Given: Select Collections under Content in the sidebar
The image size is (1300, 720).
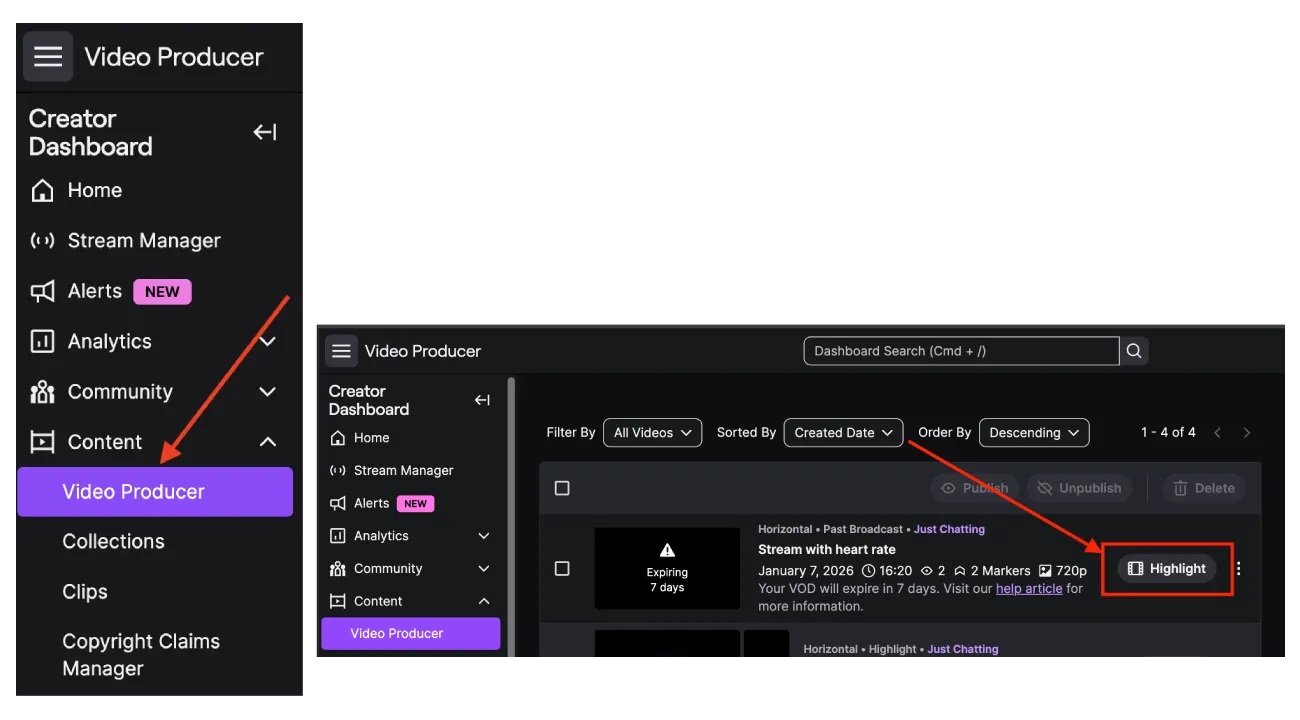Looking at the screenshot, I should pos(114,542).
